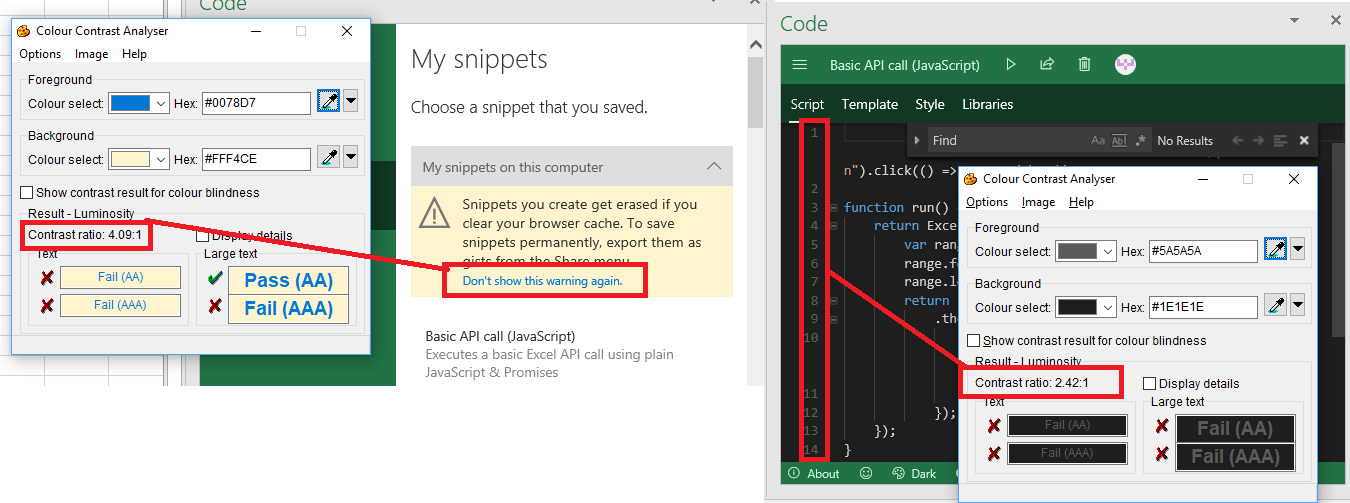The image size is (1350, 503).
Task: Check Display details in left Analyser
Action: 203,236
